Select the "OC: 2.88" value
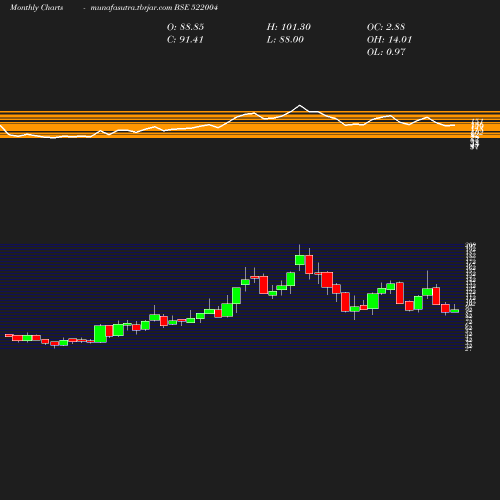This screenshot has width=500, height=500. (x=386, y=27)
